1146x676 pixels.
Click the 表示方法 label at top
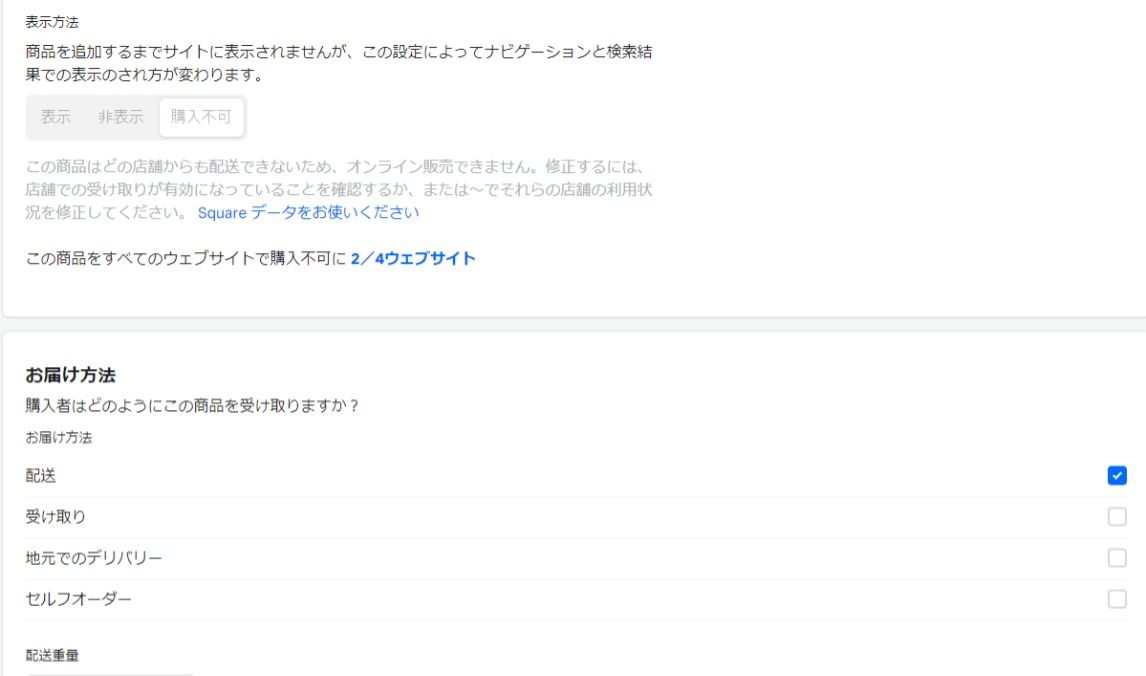coord(54,20)
